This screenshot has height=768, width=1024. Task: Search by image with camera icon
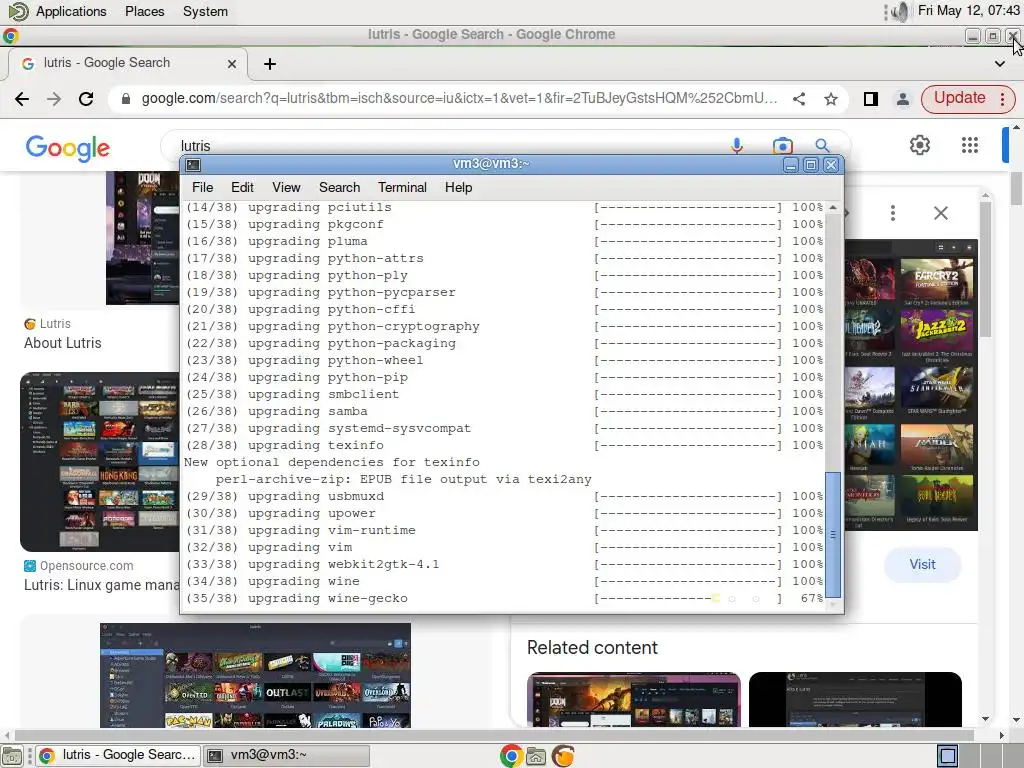pyautogui.click(x=782, y=146)
